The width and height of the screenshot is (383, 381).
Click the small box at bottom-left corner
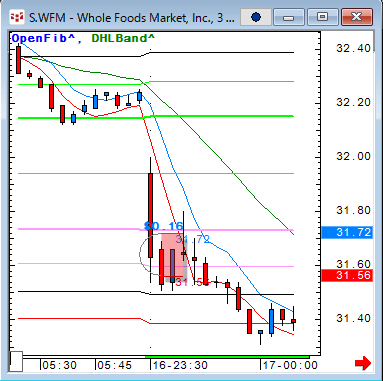pos(16,361)
